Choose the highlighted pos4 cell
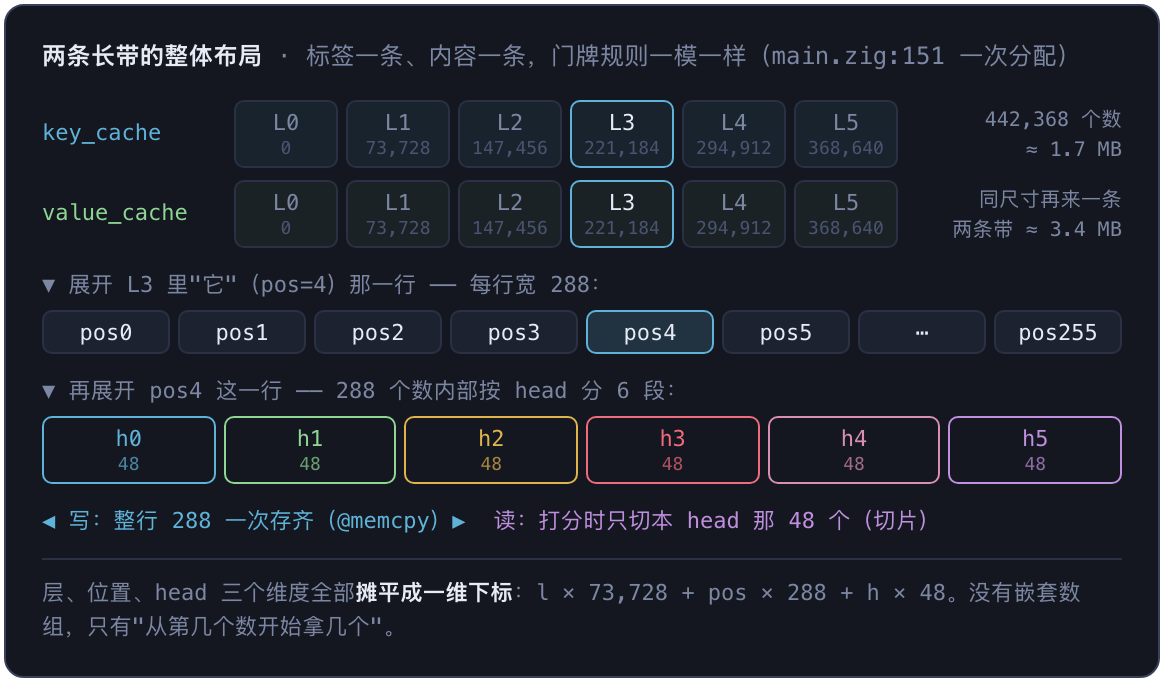This screenshot has height=682, width=1164. coord(650,332)
